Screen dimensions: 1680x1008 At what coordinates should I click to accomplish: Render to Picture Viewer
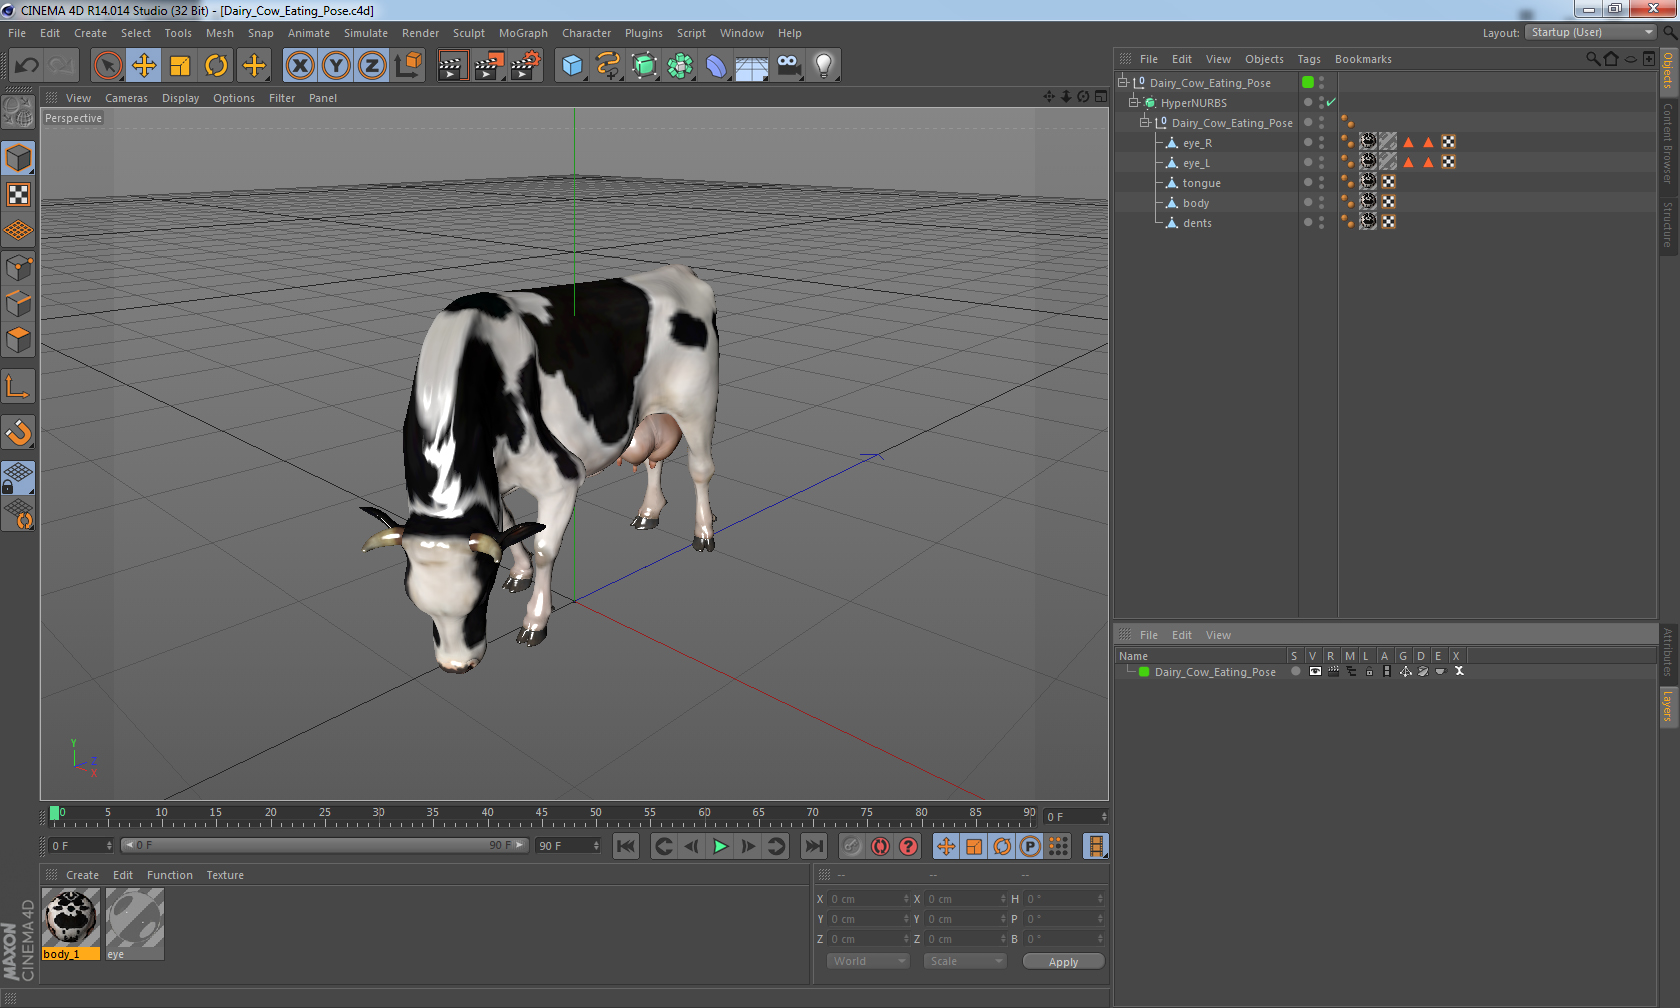coord(488,66)
